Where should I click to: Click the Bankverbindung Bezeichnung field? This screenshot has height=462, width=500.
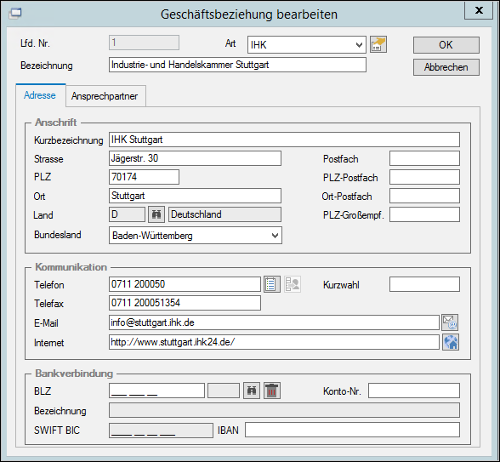tap(284, 410)
